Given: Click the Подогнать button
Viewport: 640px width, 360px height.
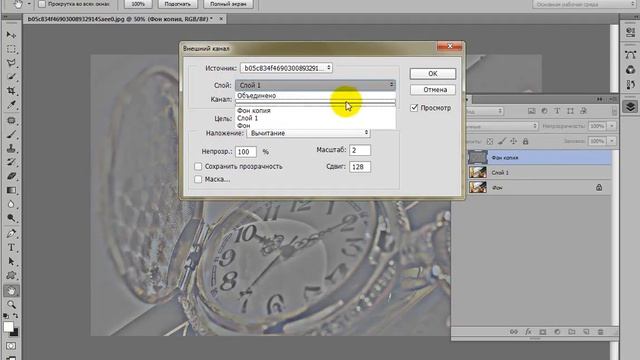Looking at the screenshot, I should (178, 4).
